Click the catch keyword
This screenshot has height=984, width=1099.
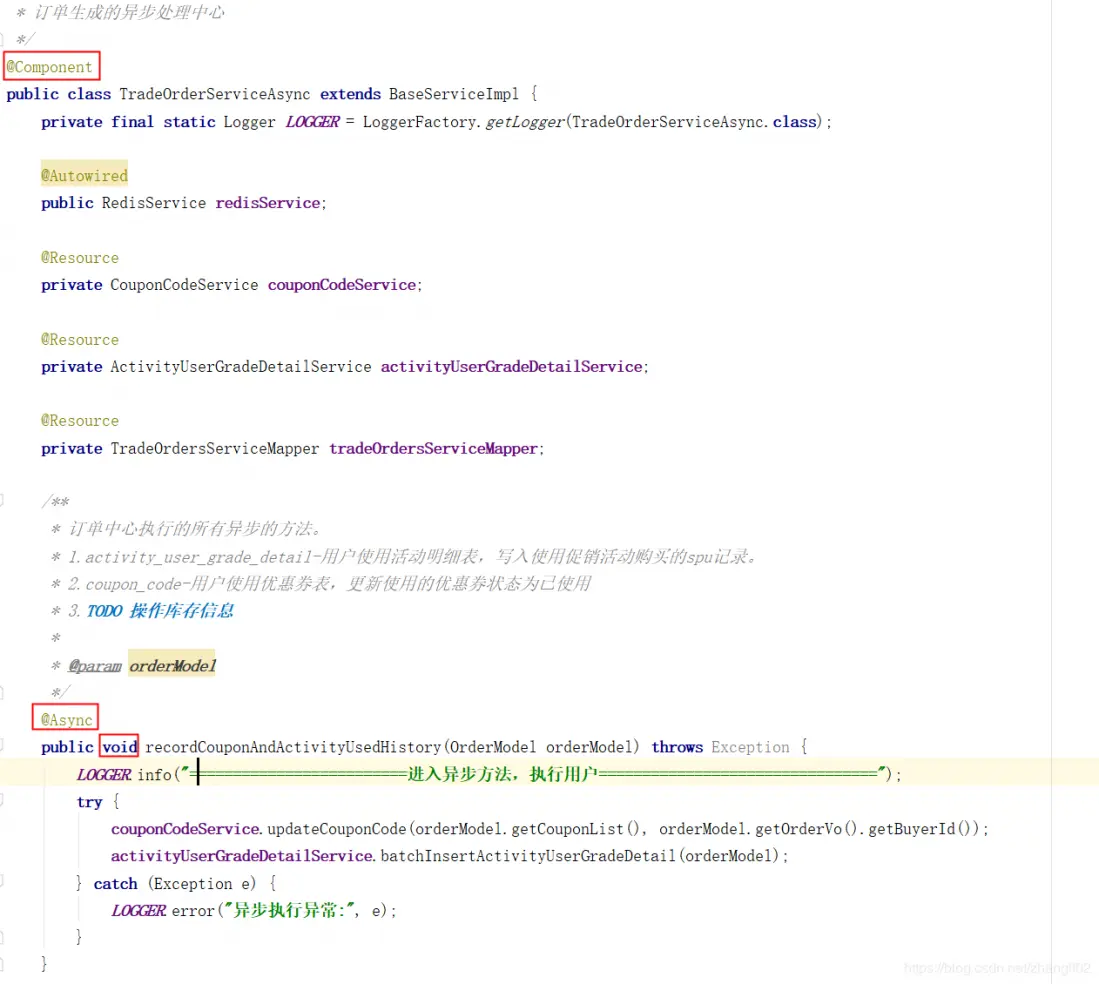click(116, 884)
